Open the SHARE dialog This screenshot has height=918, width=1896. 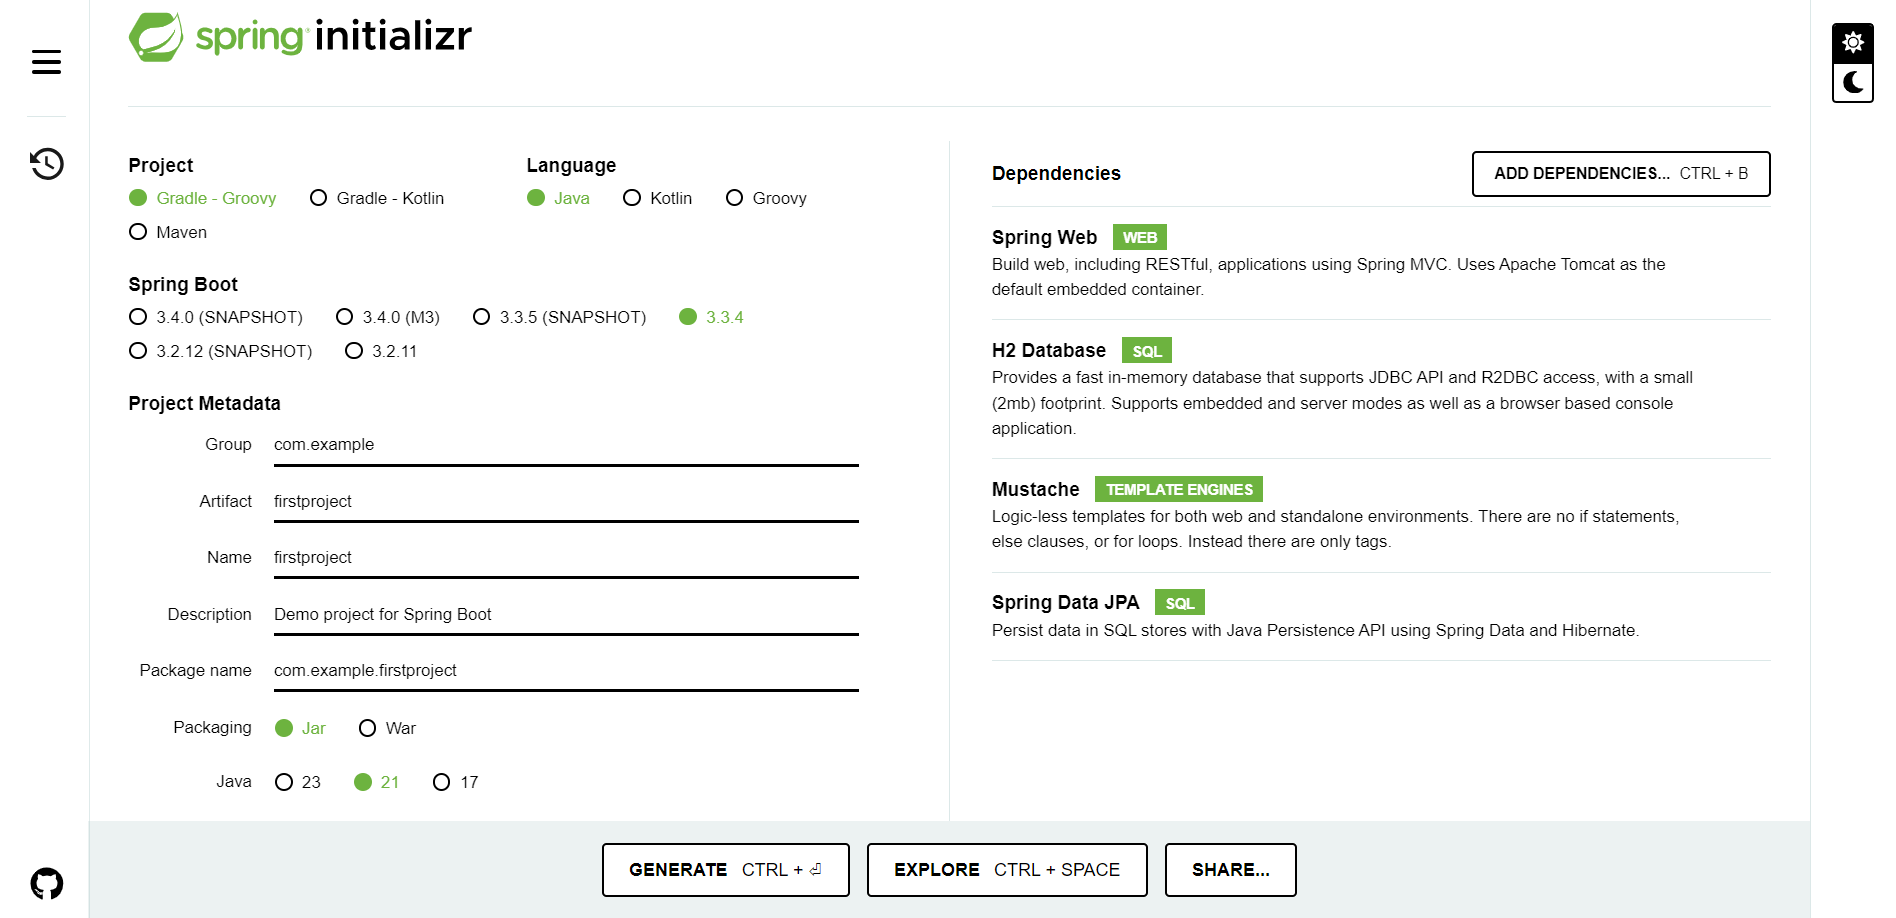click(1230, 869)
